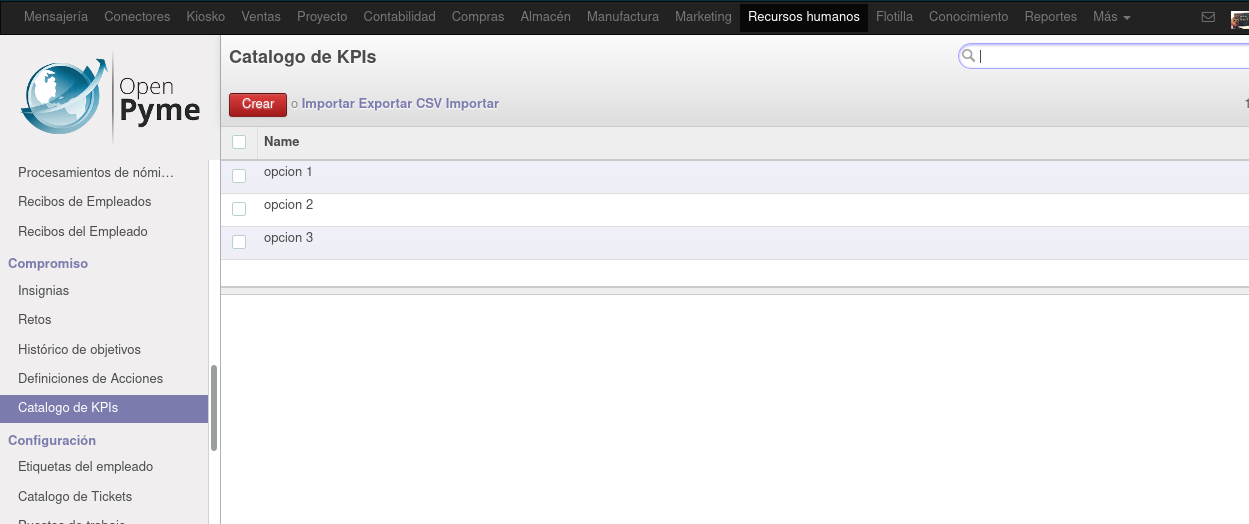Tick the checkbox for opcion 3
Viewport: 1249px width, 524px height.
[x=239, y=242]
